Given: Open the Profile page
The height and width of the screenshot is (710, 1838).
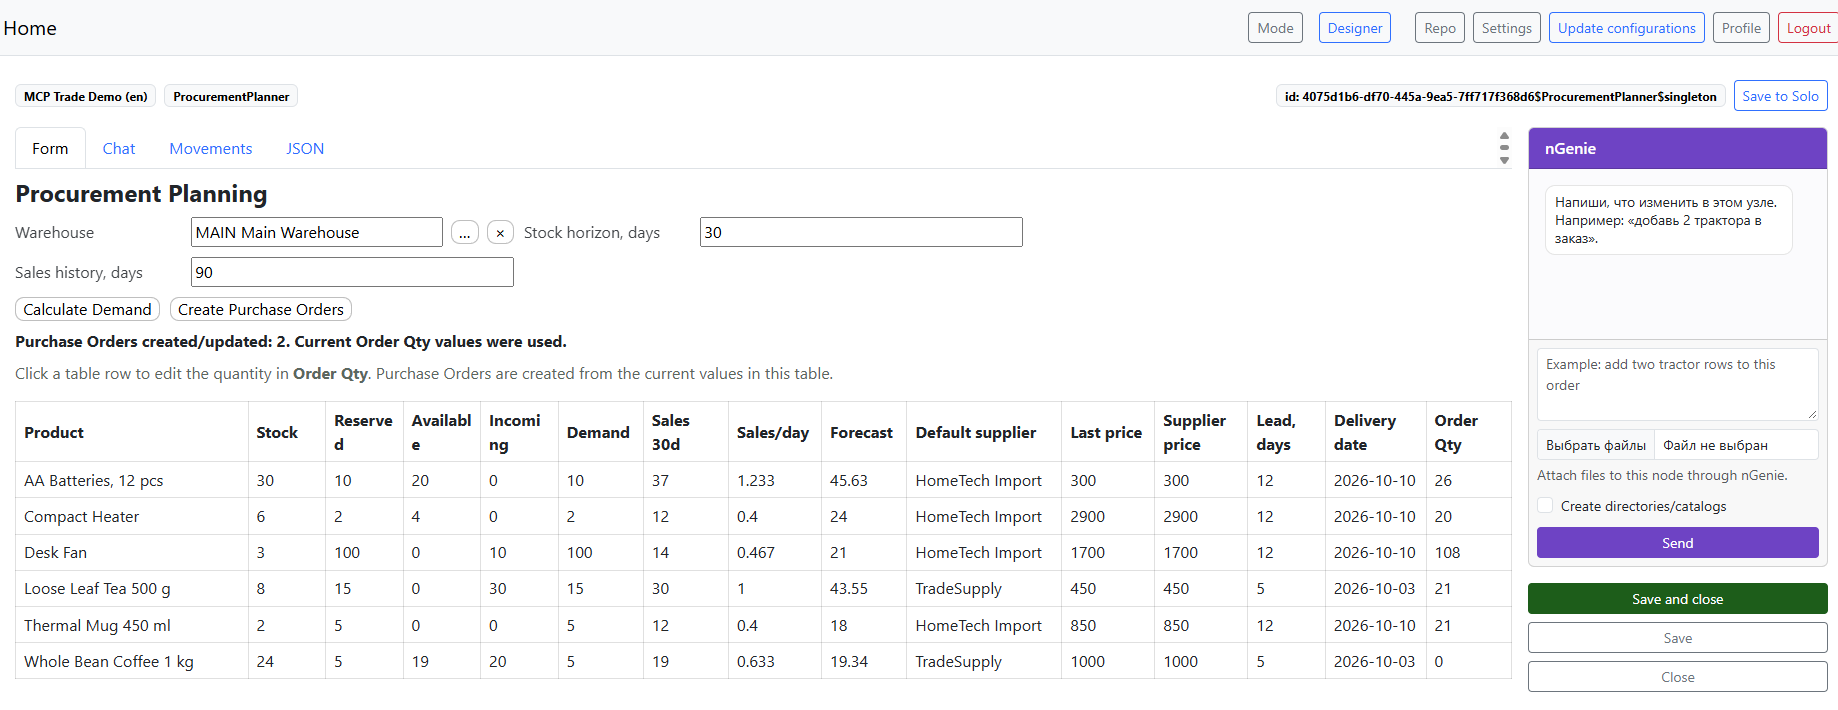Looking at the screenshot, I should click(1741, 28).
